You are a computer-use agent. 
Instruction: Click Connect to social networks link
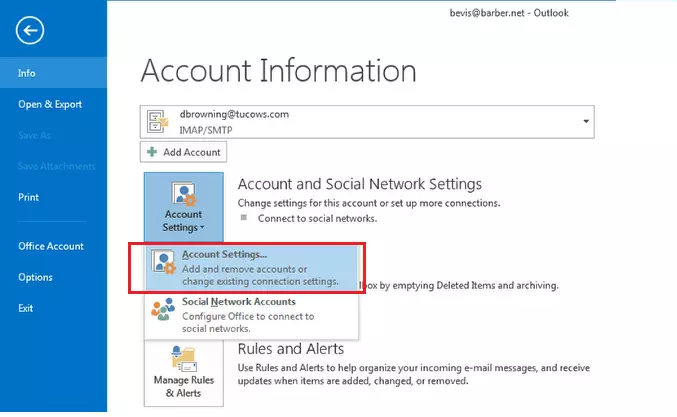coord(317,218)
